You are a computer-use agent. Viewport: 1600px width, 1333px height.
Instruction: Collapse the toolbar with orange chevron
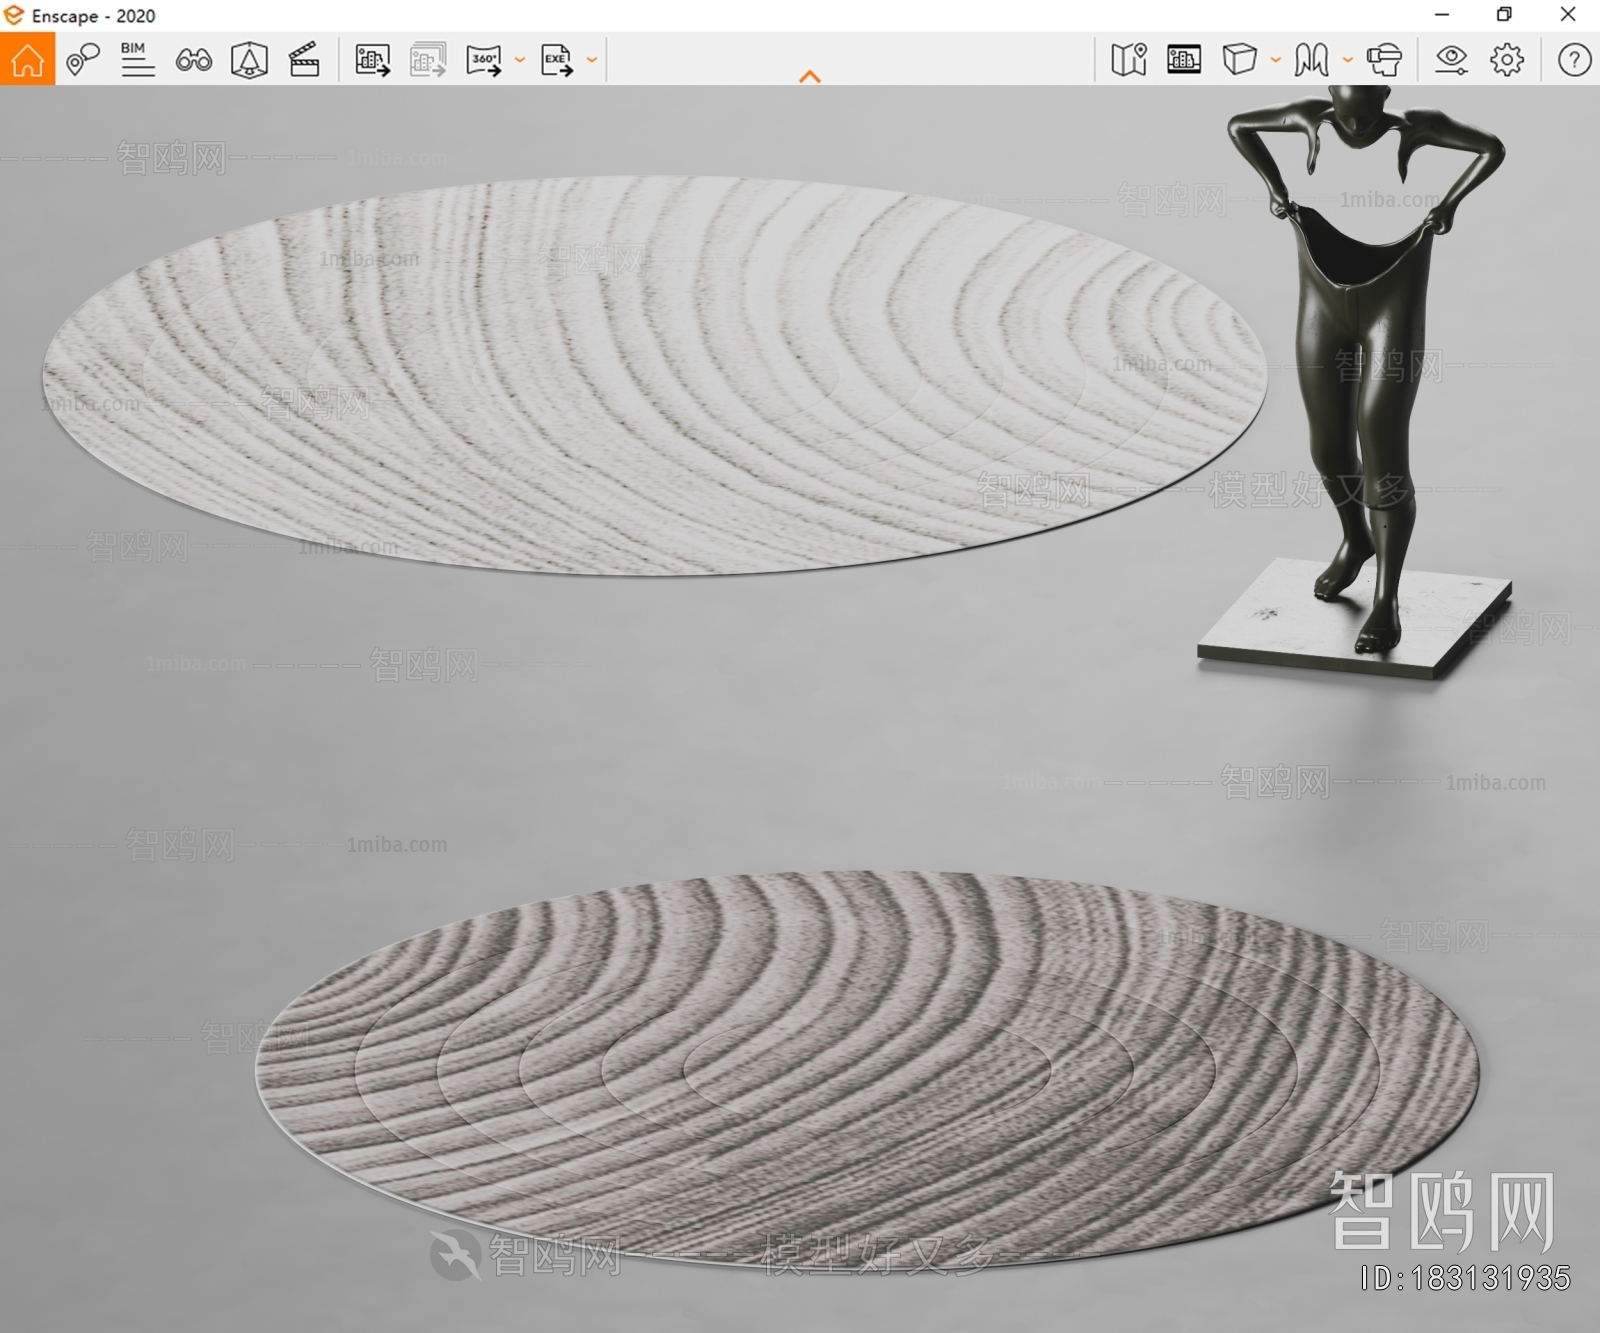[810, 76]
